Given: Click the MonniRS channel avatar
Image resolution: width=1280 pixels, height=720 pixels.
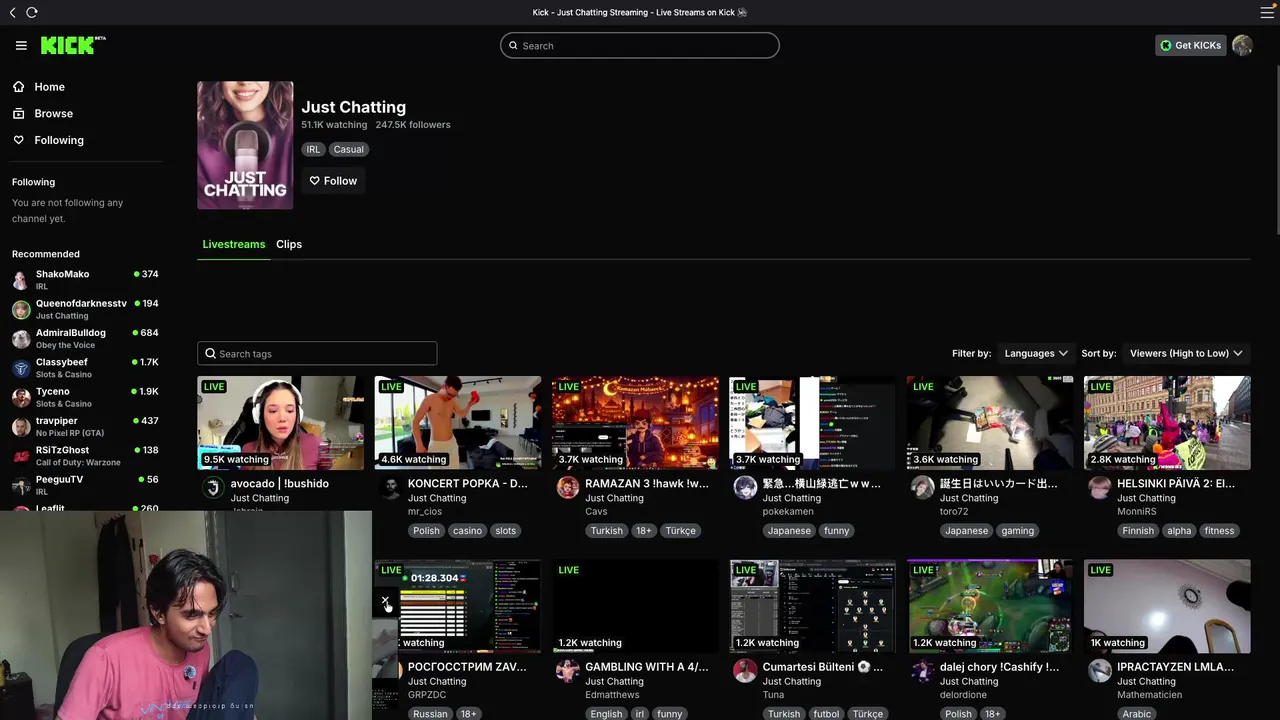Looking at the screenshot, I should click(x=1100, y=488).
